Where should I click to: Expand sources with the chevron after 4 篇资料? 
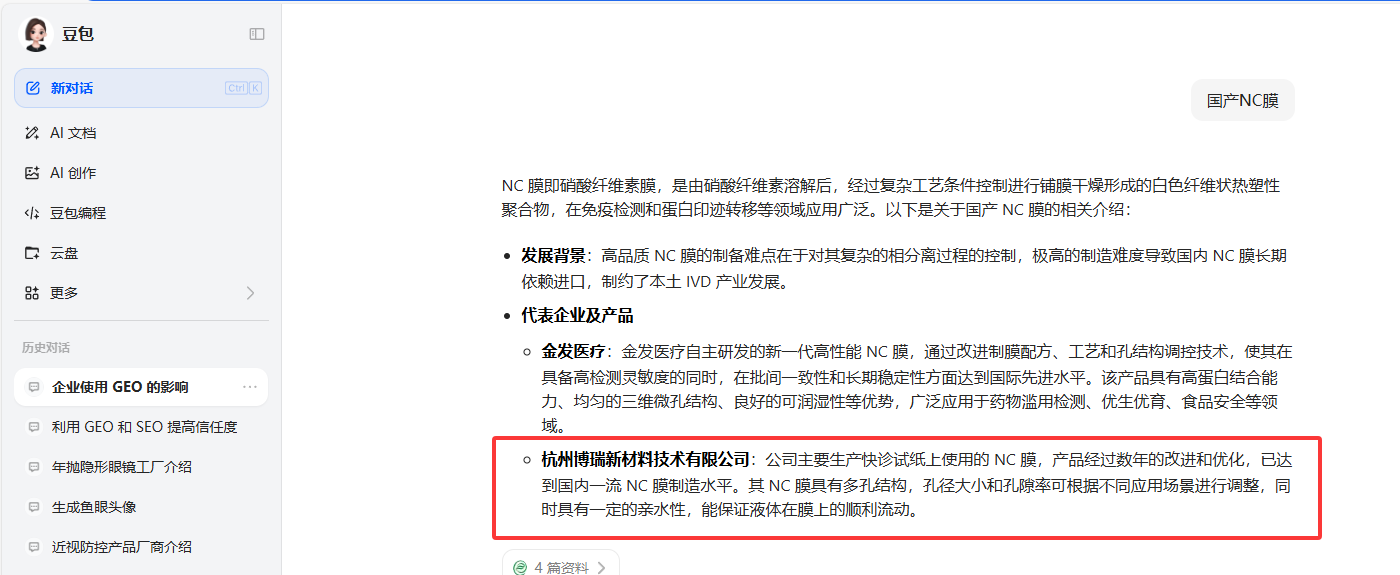click(x=601, y=567)
